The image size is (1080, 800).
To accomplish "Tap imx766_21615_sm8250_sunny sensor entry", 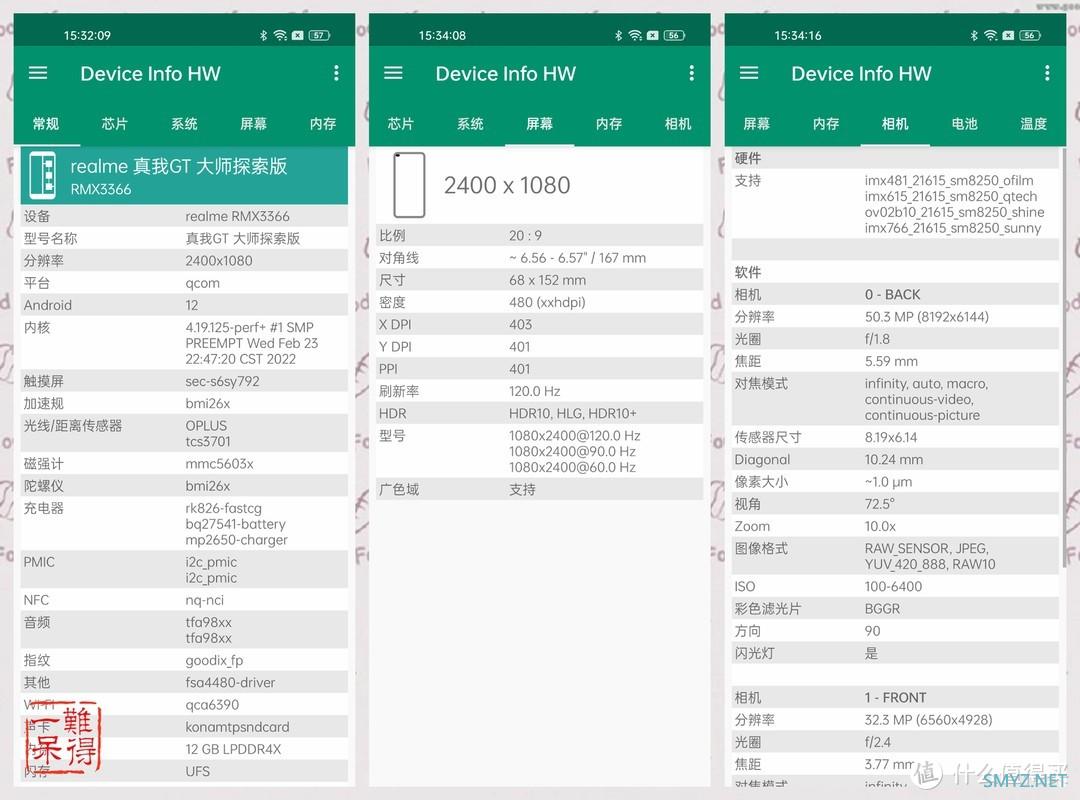I will tap(953, 228).
